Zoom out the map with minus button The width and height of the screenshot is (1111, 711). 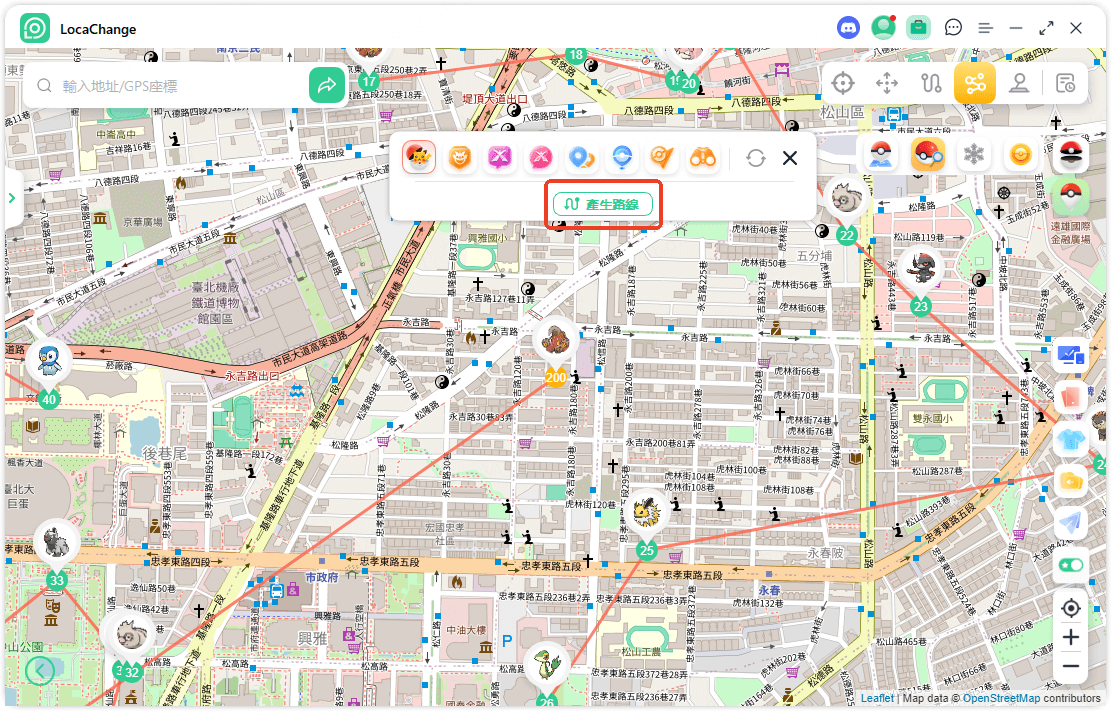1071,666
